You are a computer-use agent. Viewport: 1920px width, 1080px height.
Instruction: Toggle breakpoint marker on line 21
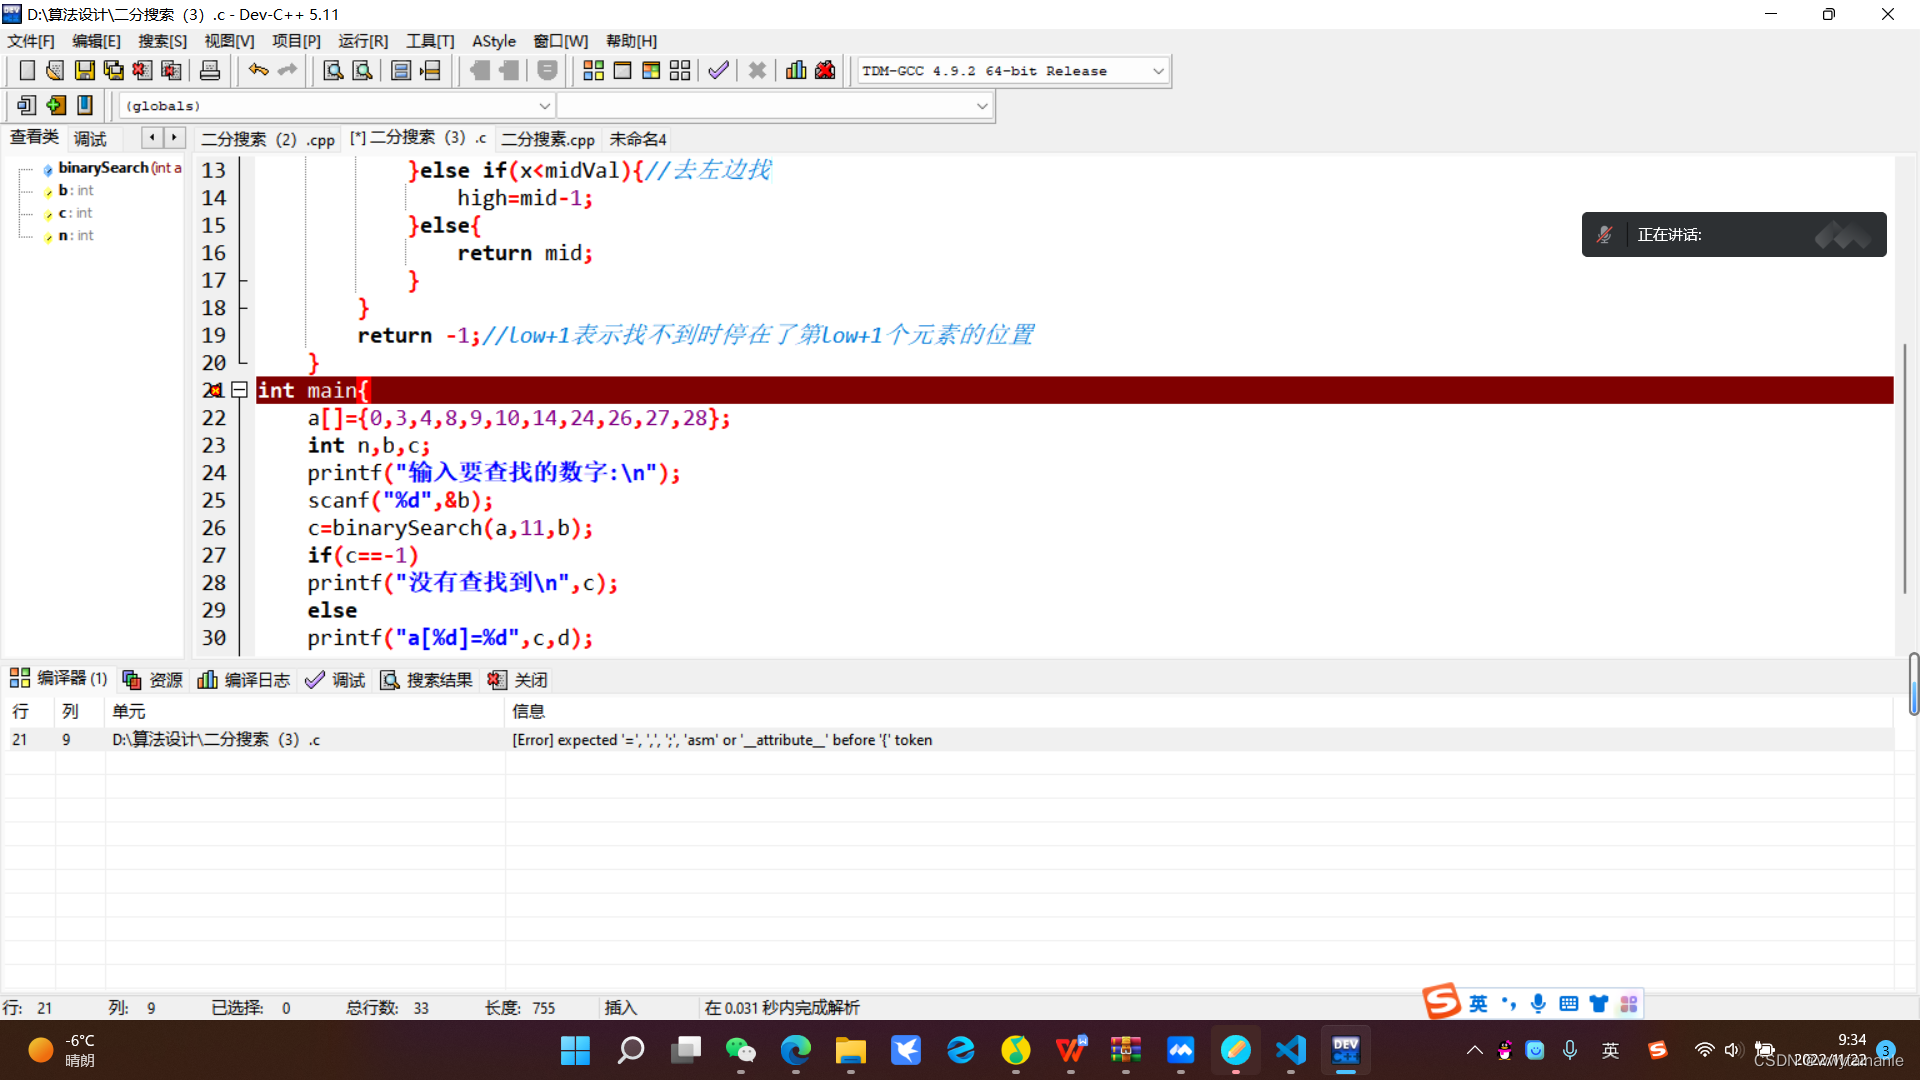[x=213, y=390]
